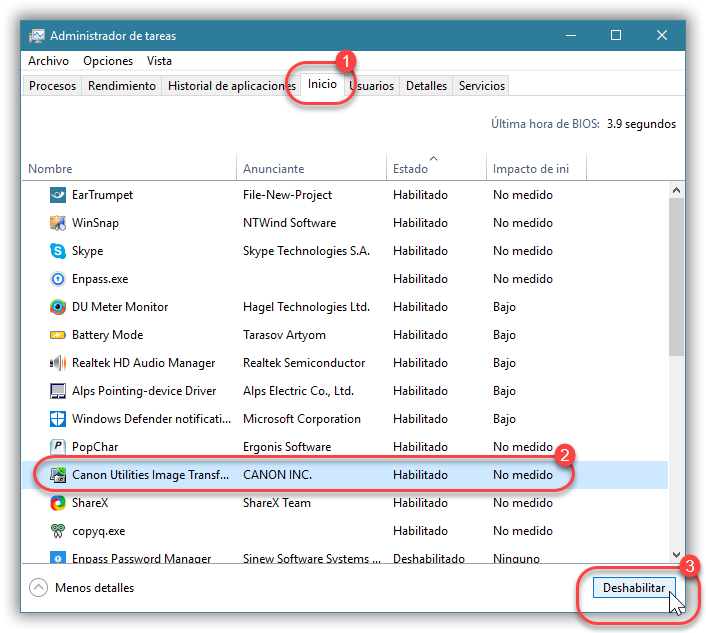706x633 pixels.
Task: Click publisher Tarasov Artyom
Action: pos(284,335)
